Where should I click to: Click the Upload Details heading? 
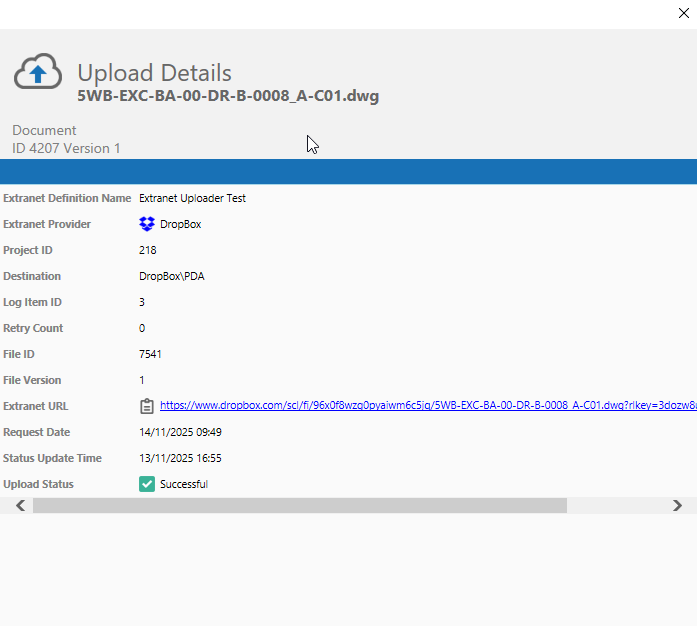[154, 73]
